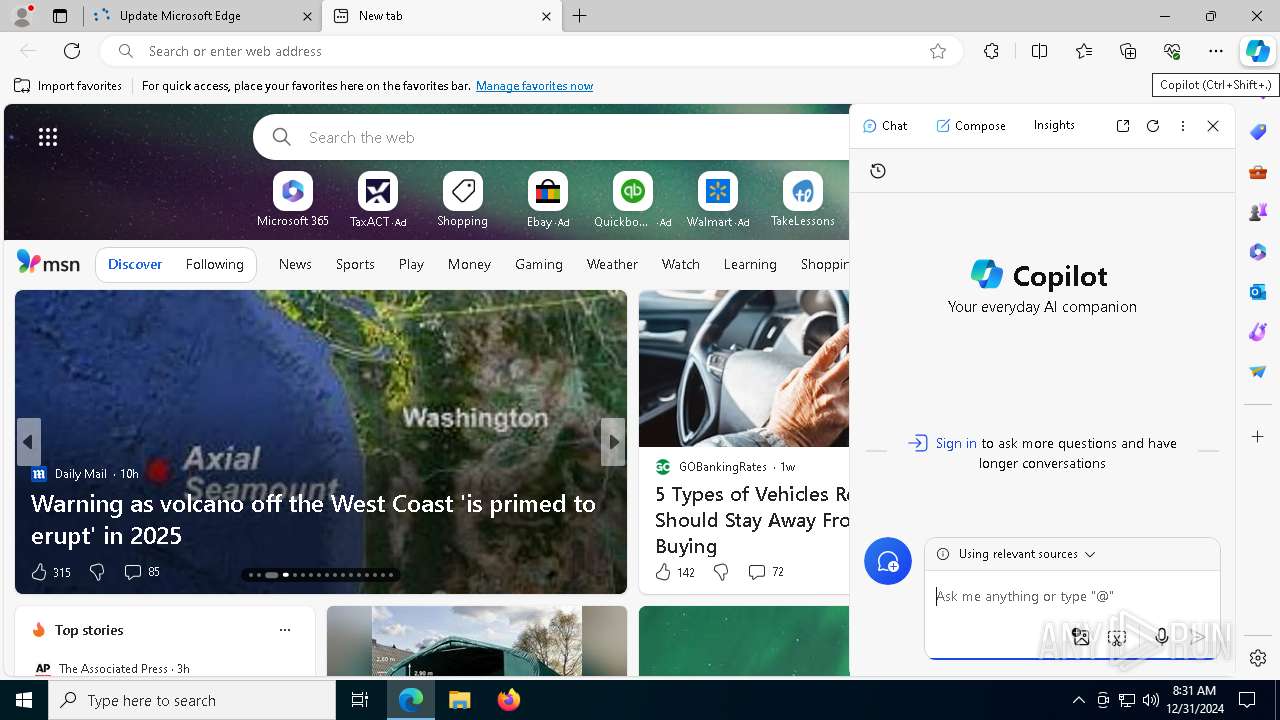1280x720 pixels.
Task: Open Settings and more ellipsis menu
Action: [1216, 51]
